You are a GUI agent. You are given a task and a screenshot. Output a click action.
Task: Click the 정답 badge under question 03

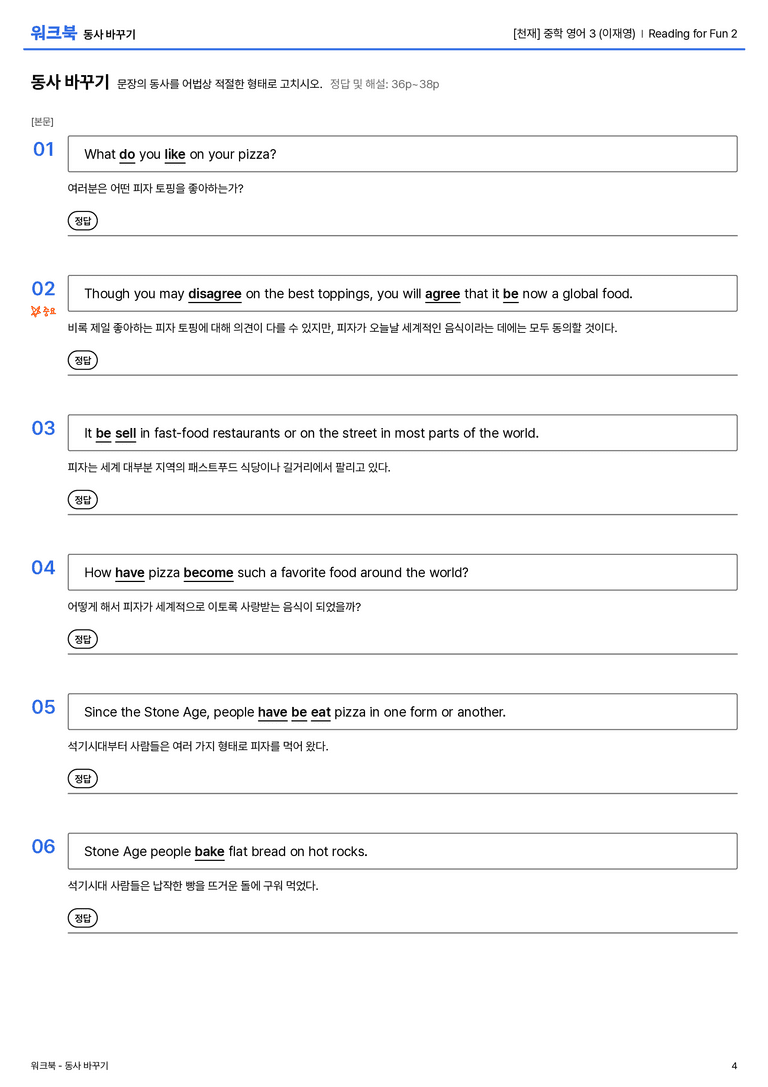coord(82,499)
